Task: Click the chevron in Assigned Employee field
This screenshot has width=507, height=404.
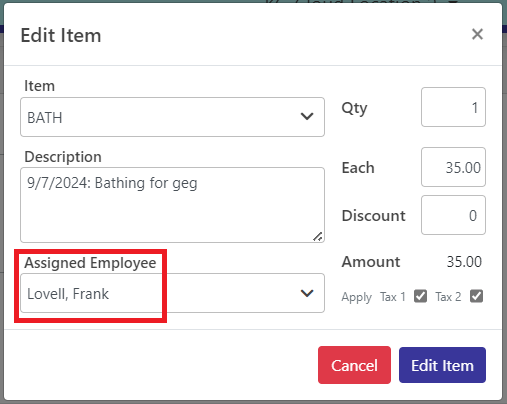Action: pyautogui.click(x=307, y=293)
